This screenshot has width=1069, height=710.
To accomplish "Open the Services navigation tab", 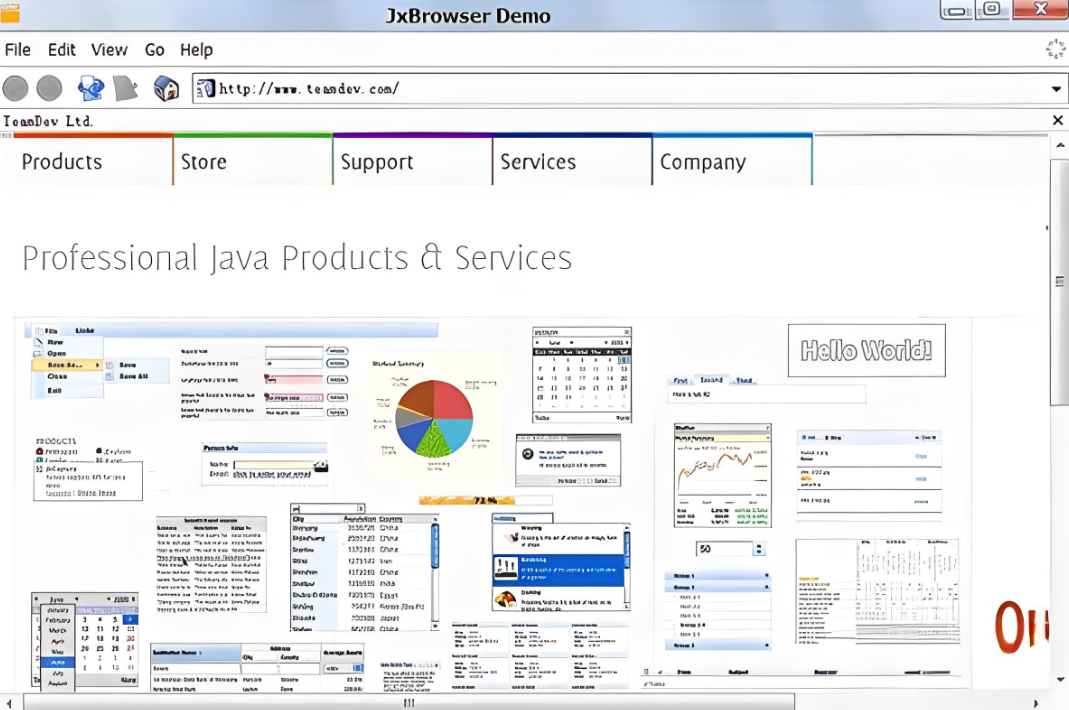I will [x=538, y=162].
